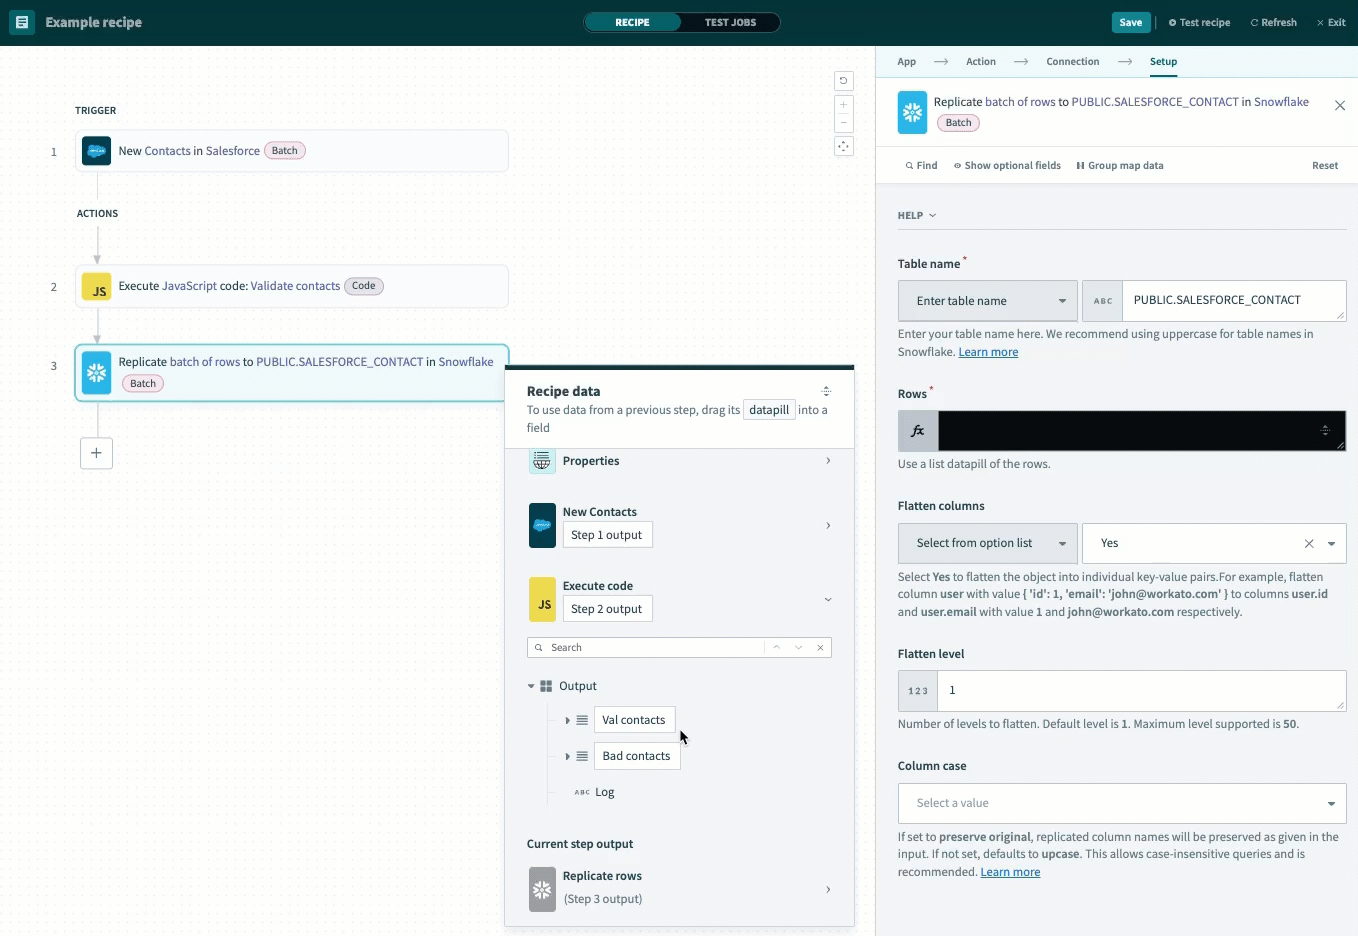1358x936 pixels.
Task: Open the Connection tab
Action: click(x=1072, y=62)
